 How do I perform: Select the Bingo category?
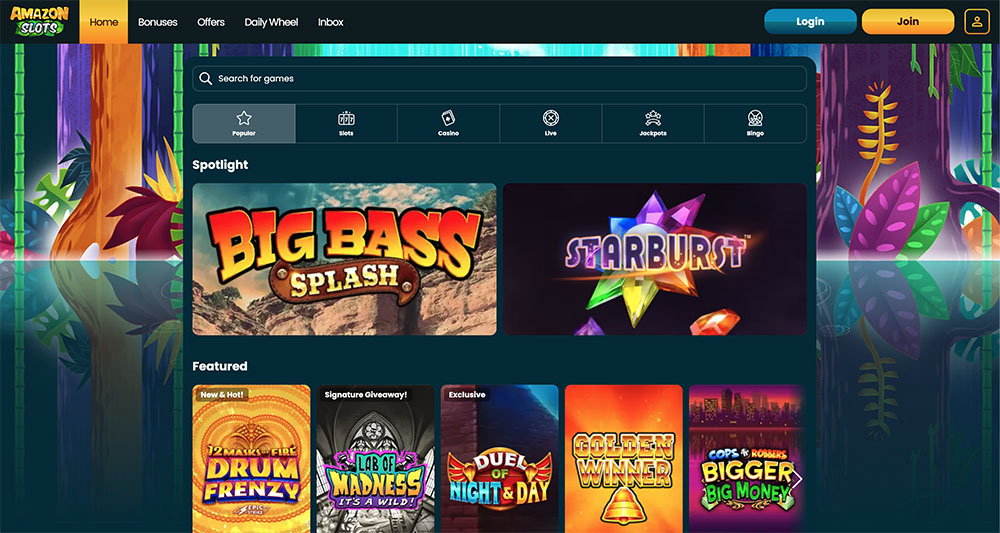click(756, 123)
